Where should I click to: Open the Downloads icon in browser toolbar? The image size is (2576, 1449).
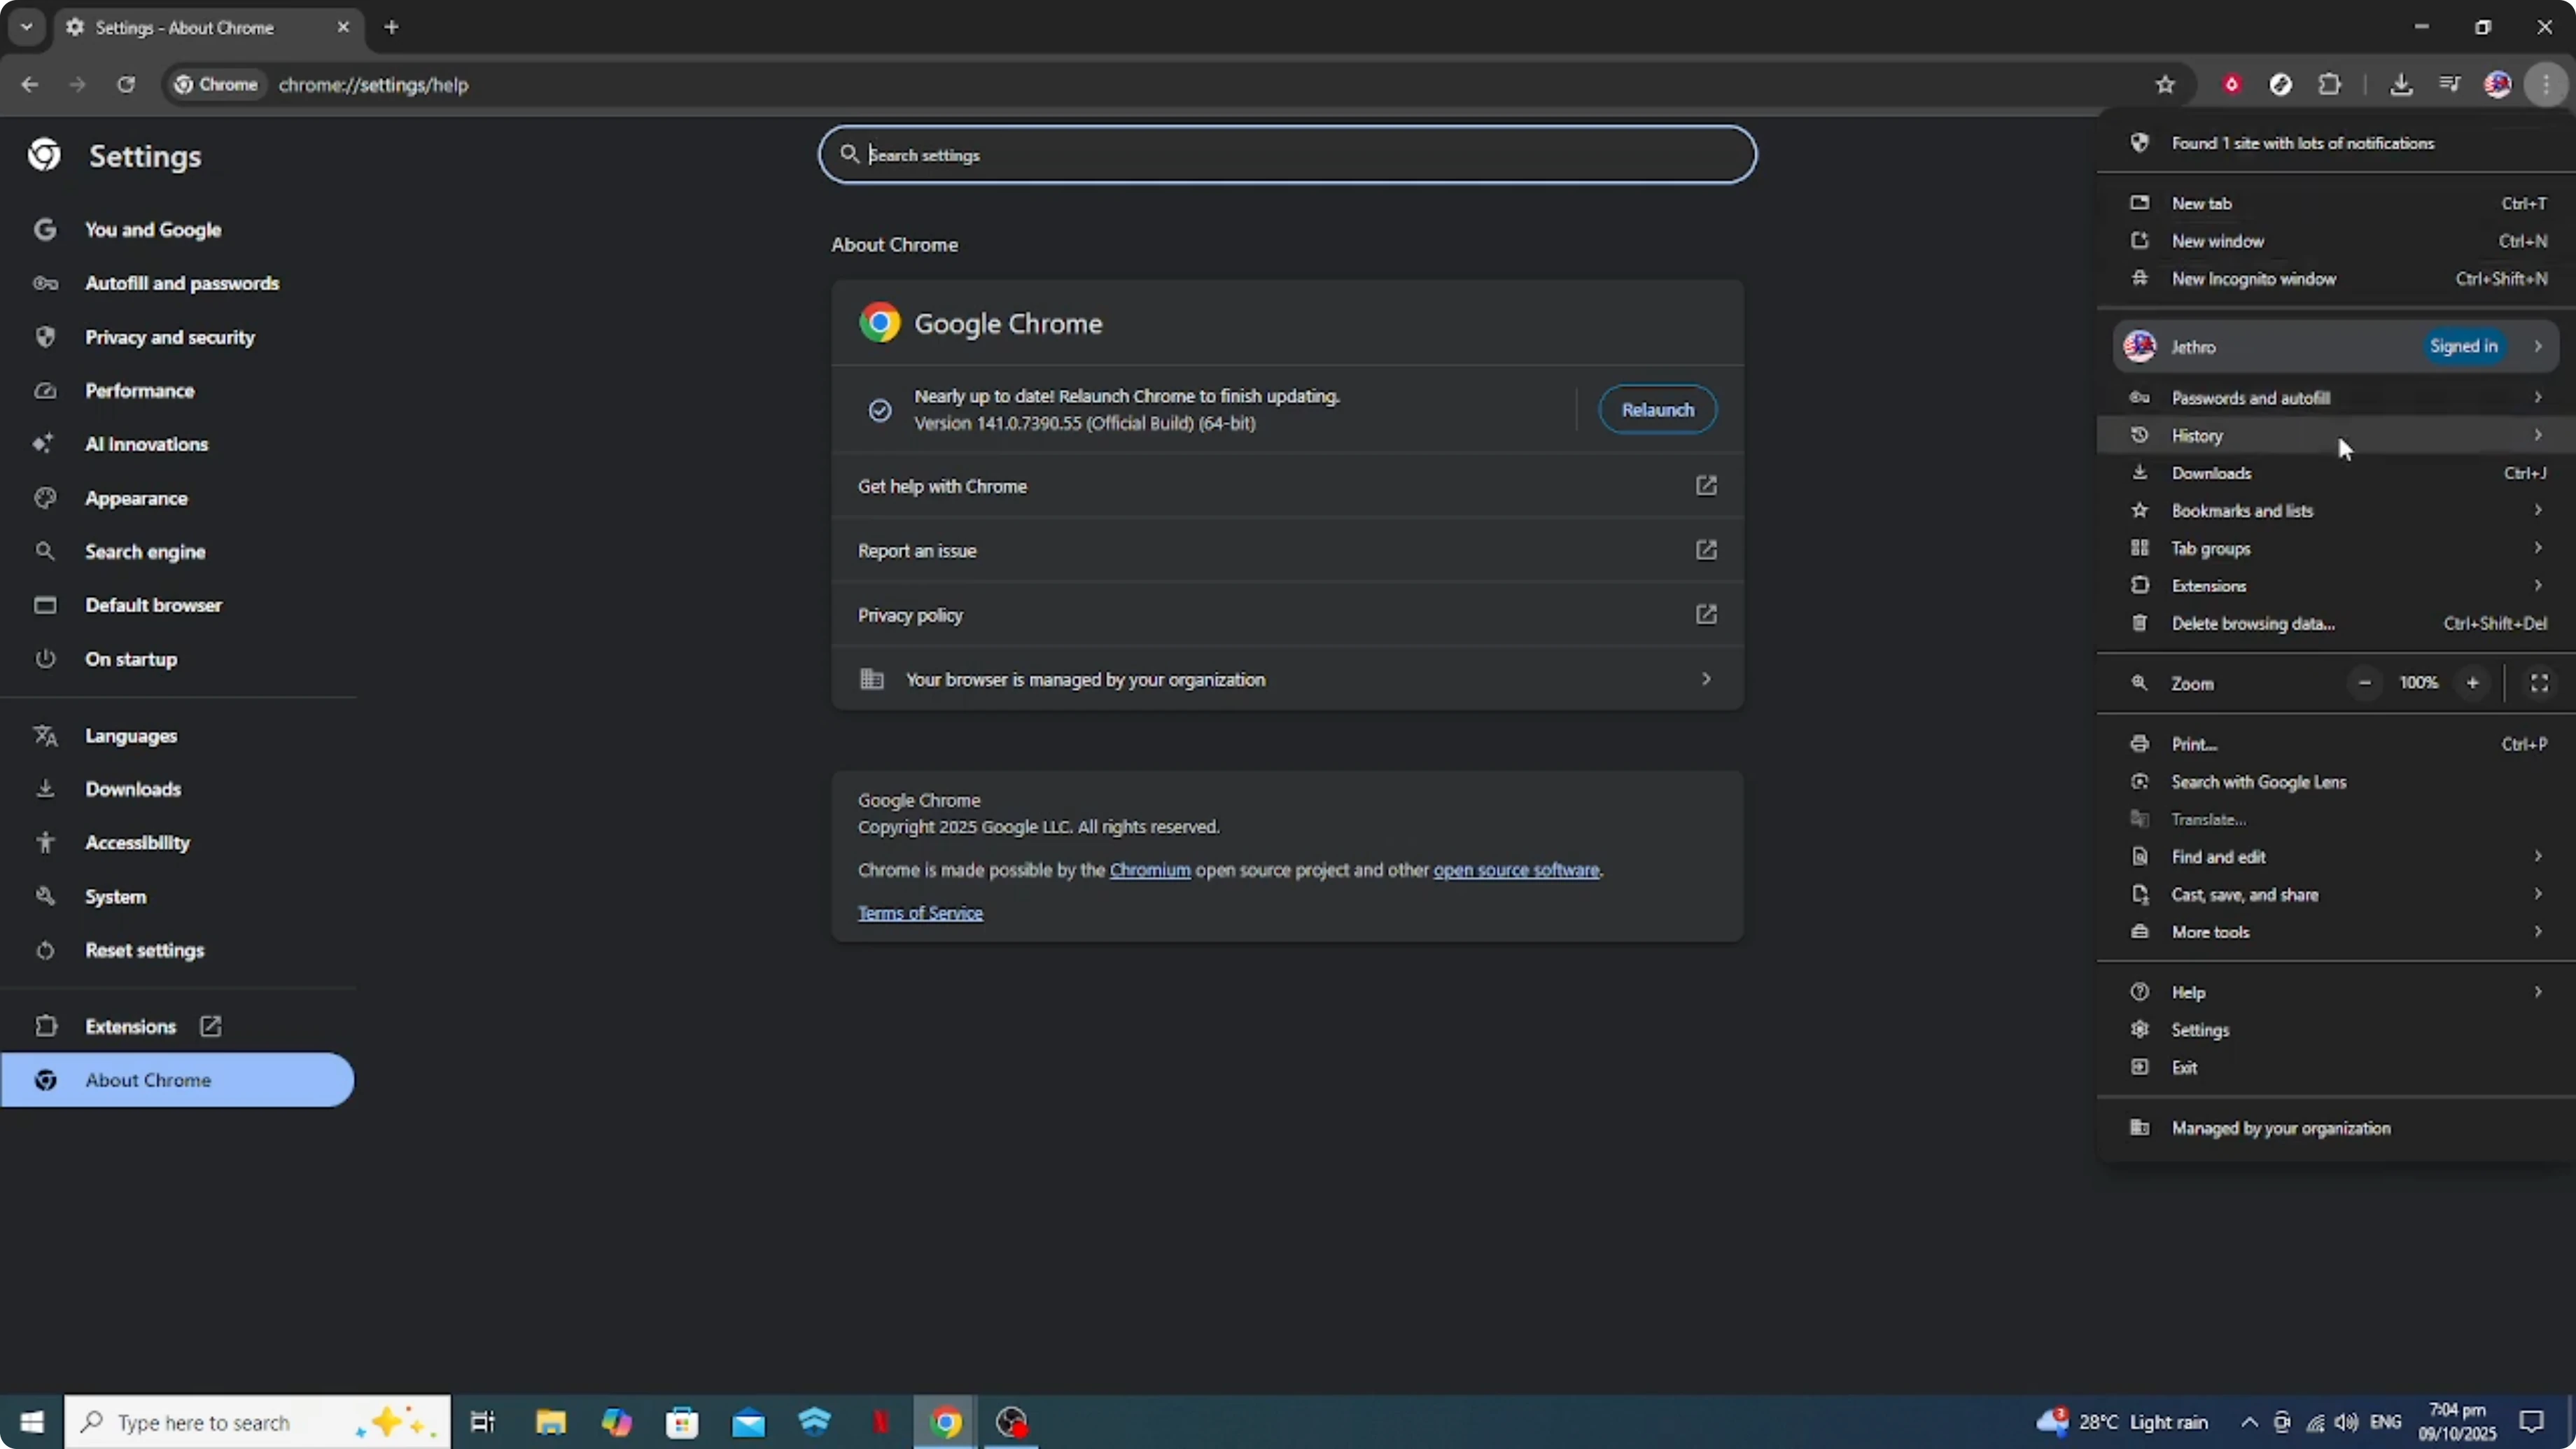click(2402, 85)
